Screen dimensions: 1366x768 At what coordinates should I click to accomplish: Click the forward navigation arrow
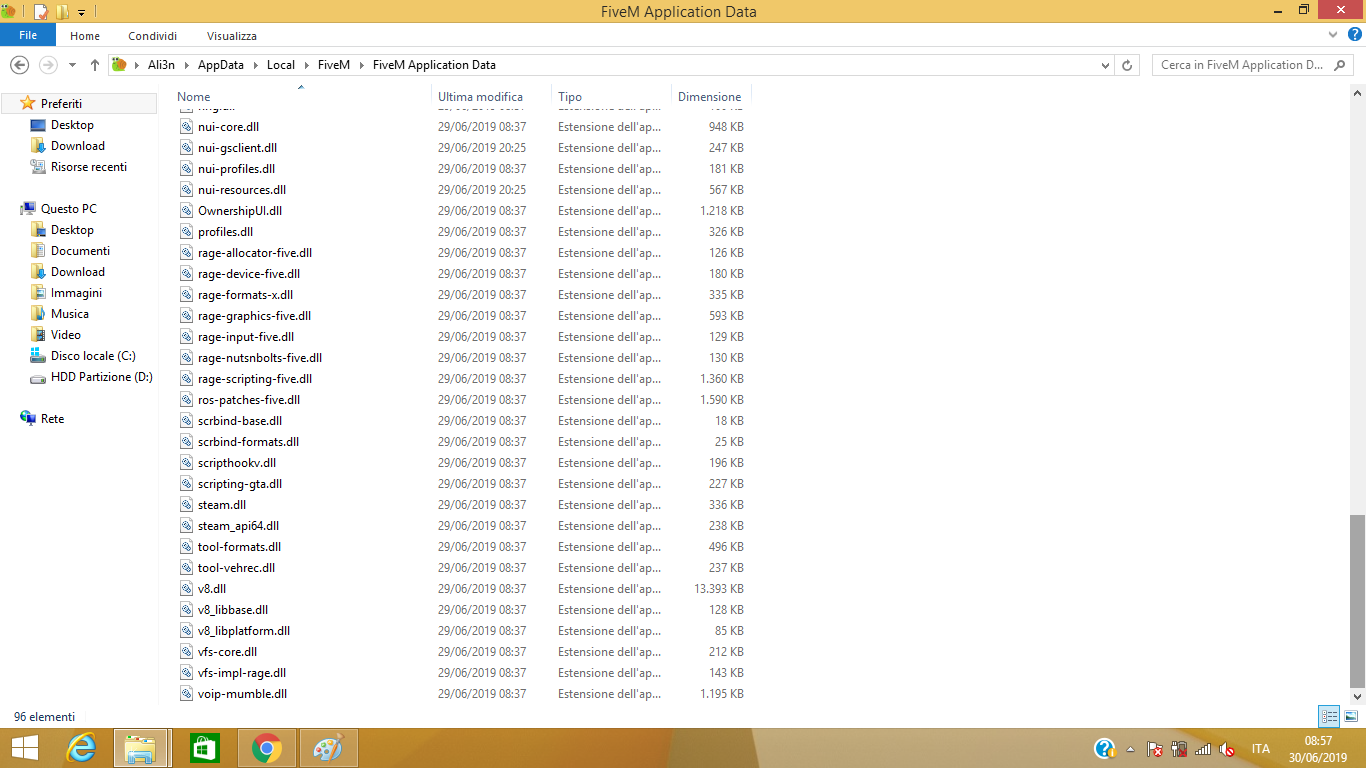click(x=47, y=65)
